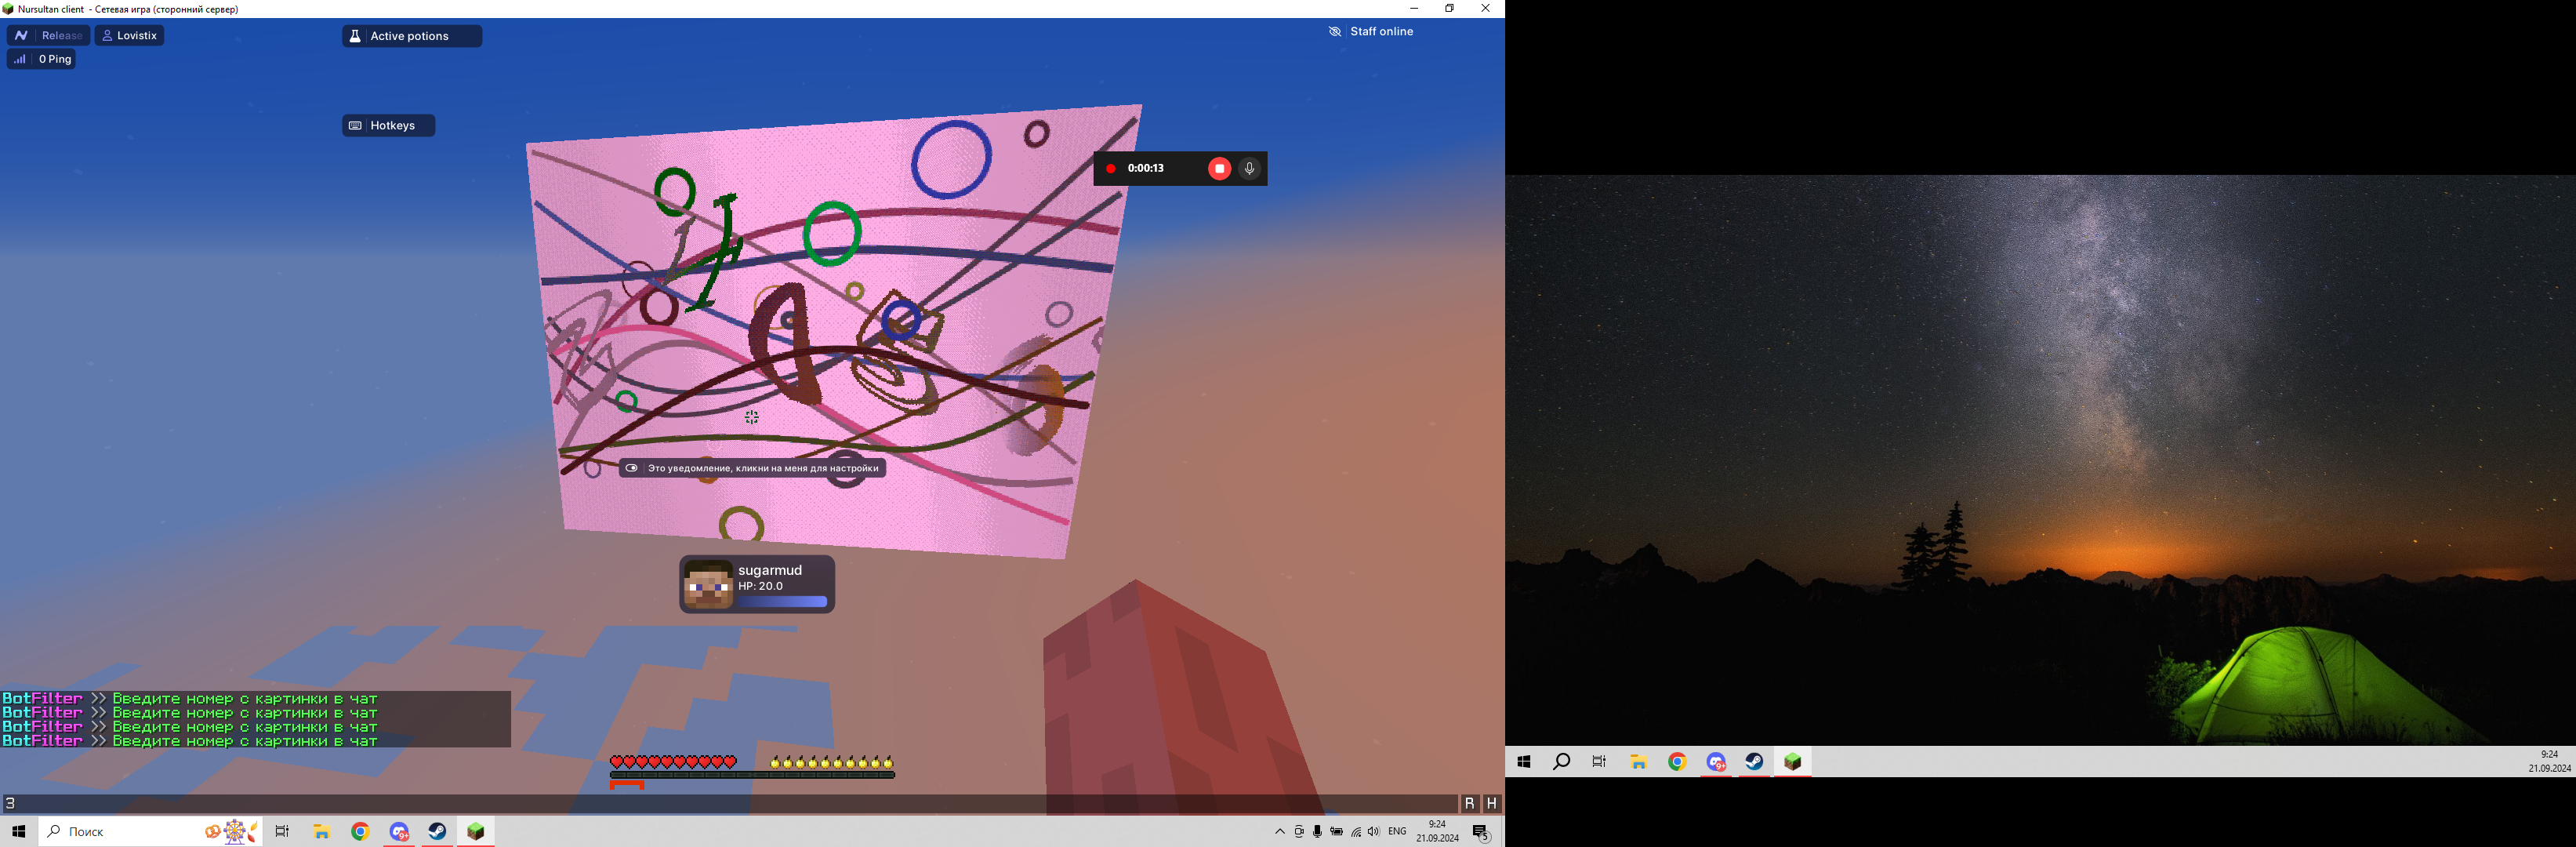The height and width of the screenshot is (847, 2576).
Task: Open Windows notification center
Action: tap(1481, 833)
